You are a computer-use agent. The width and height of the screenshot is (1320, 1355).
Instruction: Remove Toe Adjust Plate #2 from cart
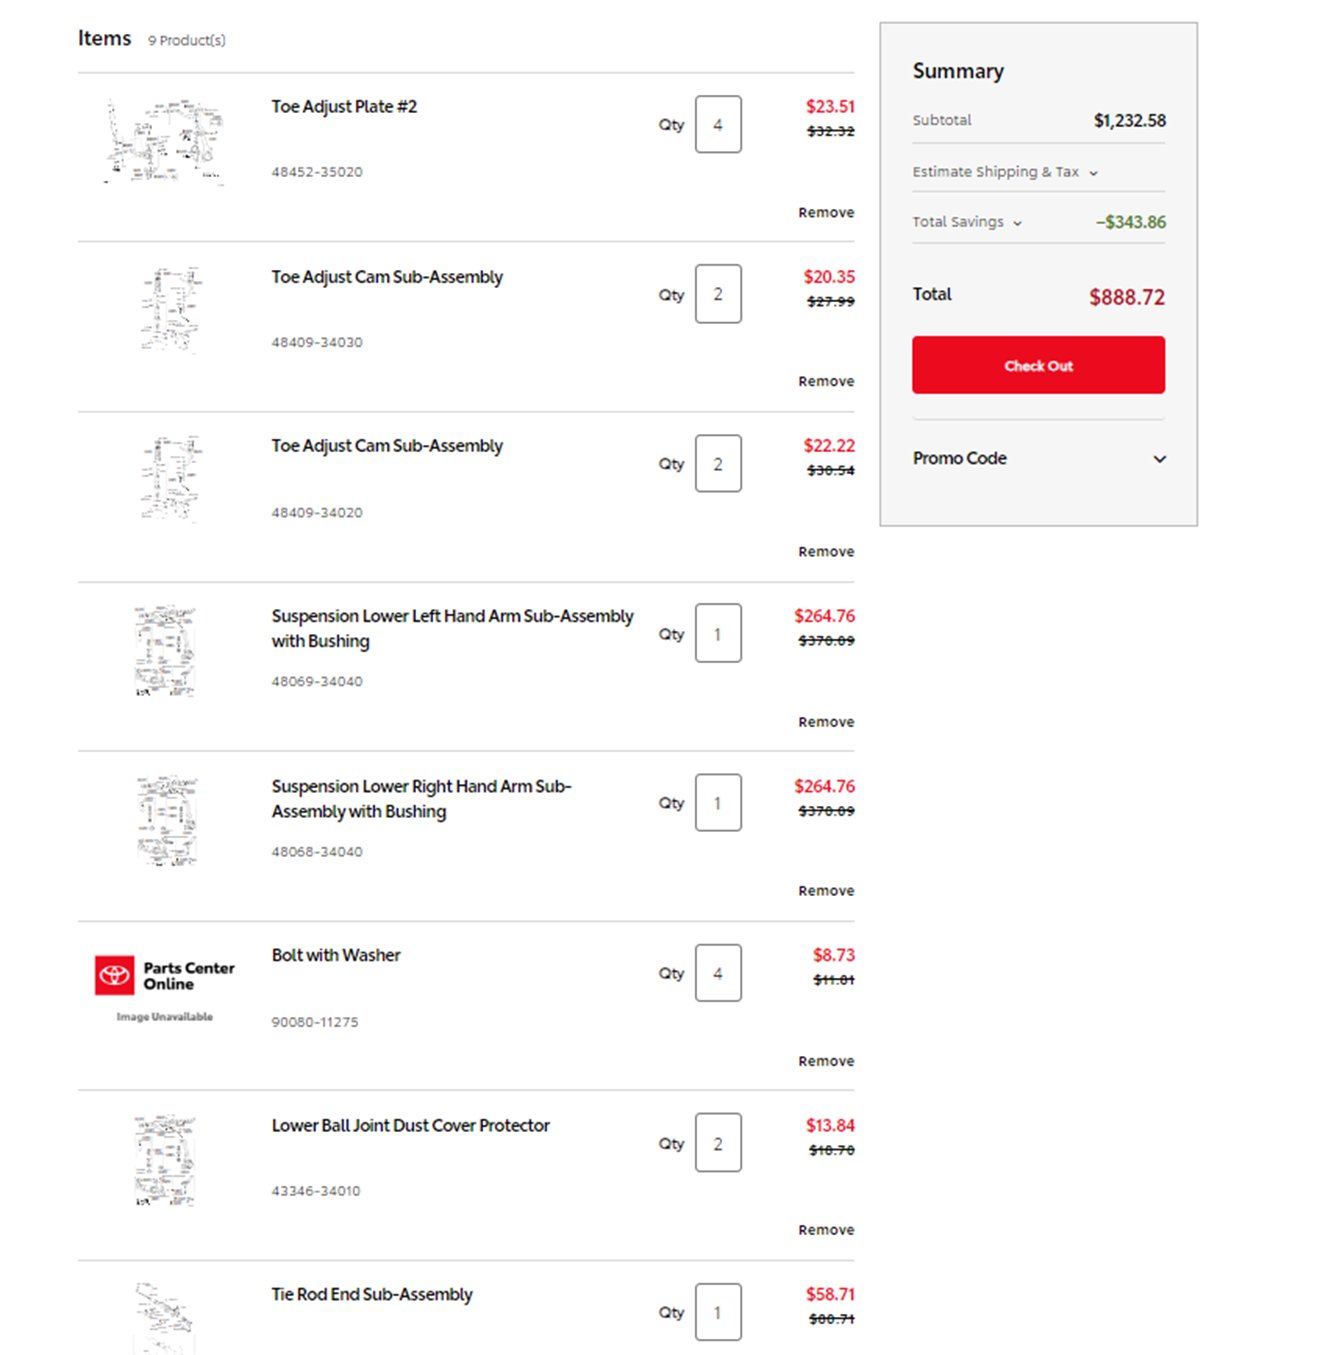pos(826,212)
